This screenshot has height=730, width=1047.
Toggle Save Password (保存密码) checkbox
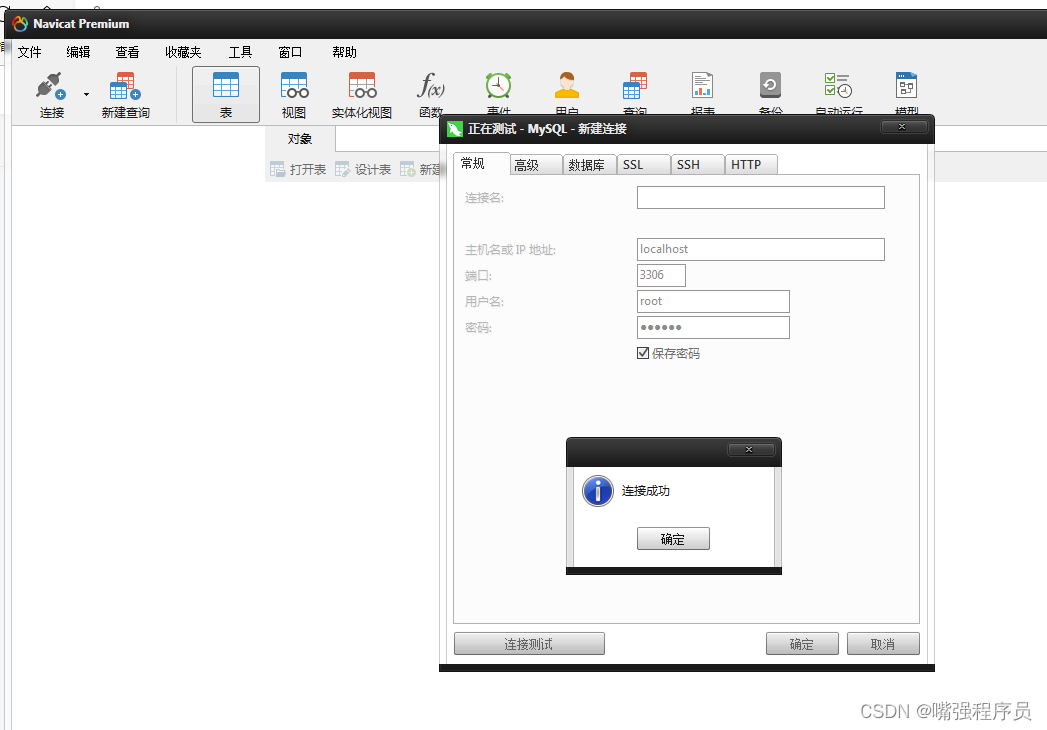tap(643, 353)
